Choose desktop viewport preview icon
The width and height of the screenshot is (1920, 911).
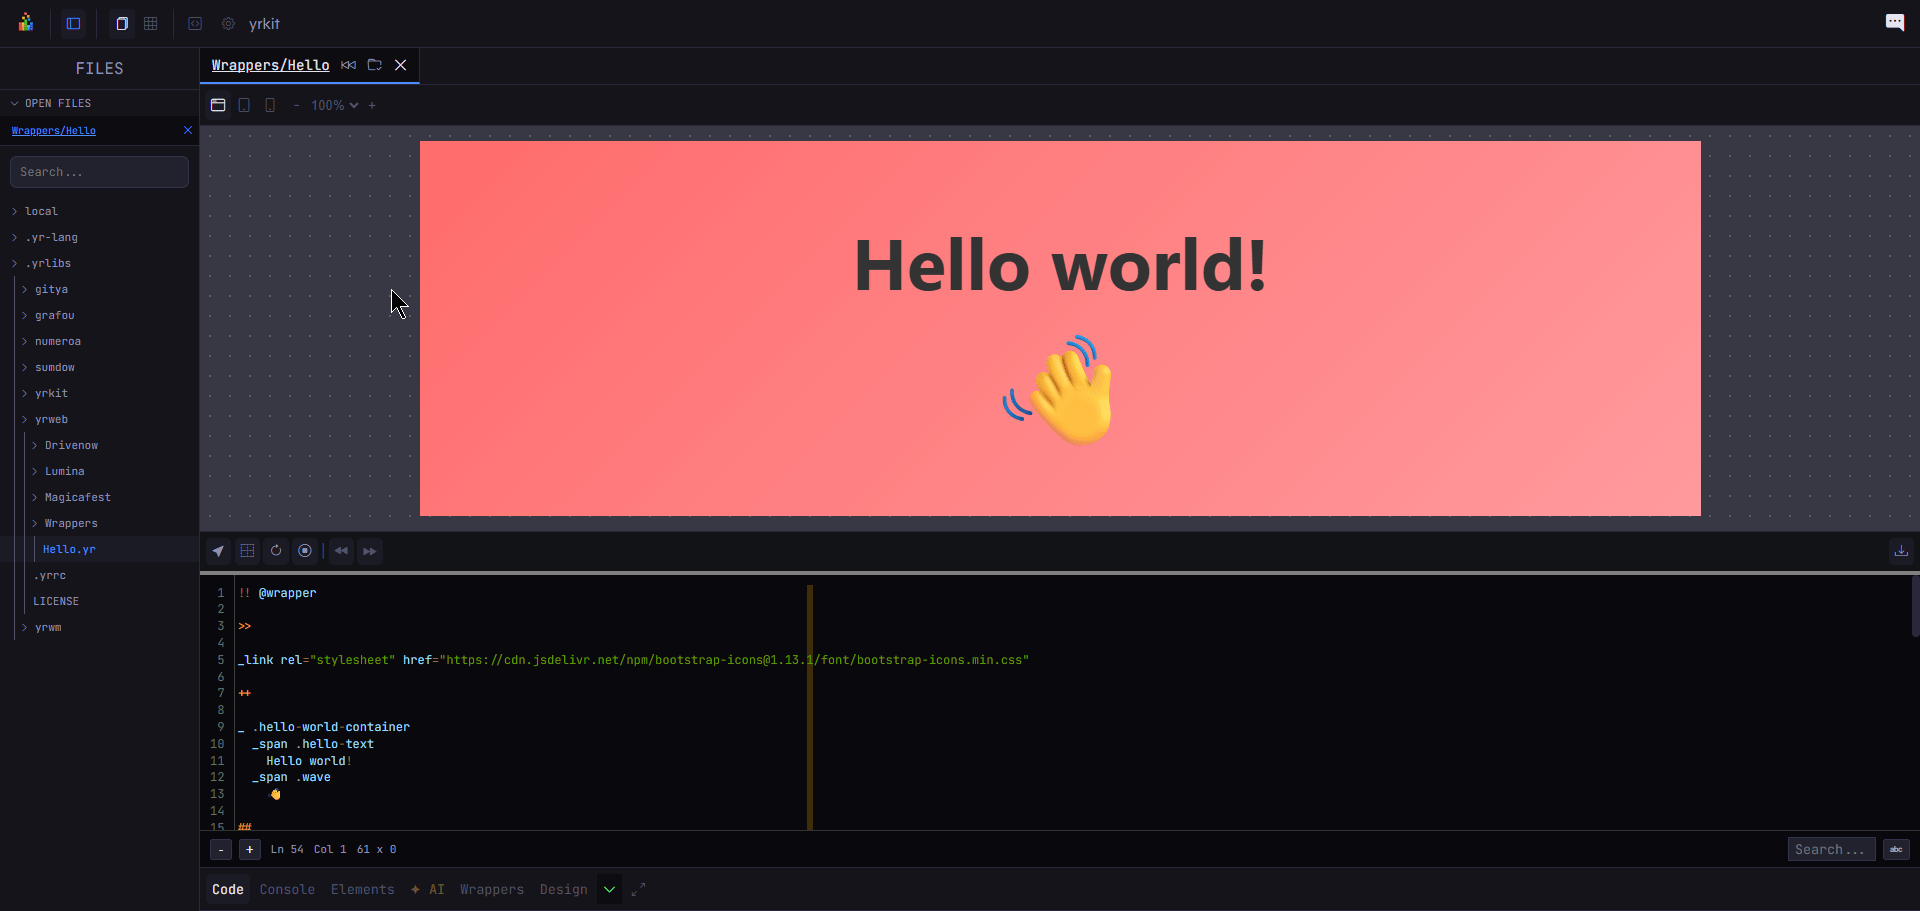218,105
